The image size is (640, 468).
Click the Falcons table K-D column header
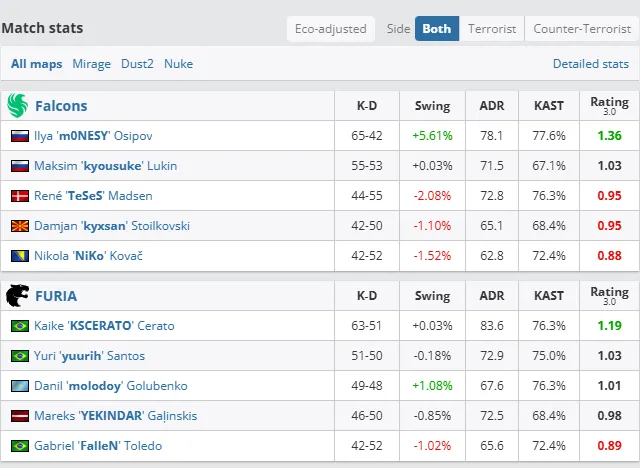pyautogui.click(x=367, y=106)
